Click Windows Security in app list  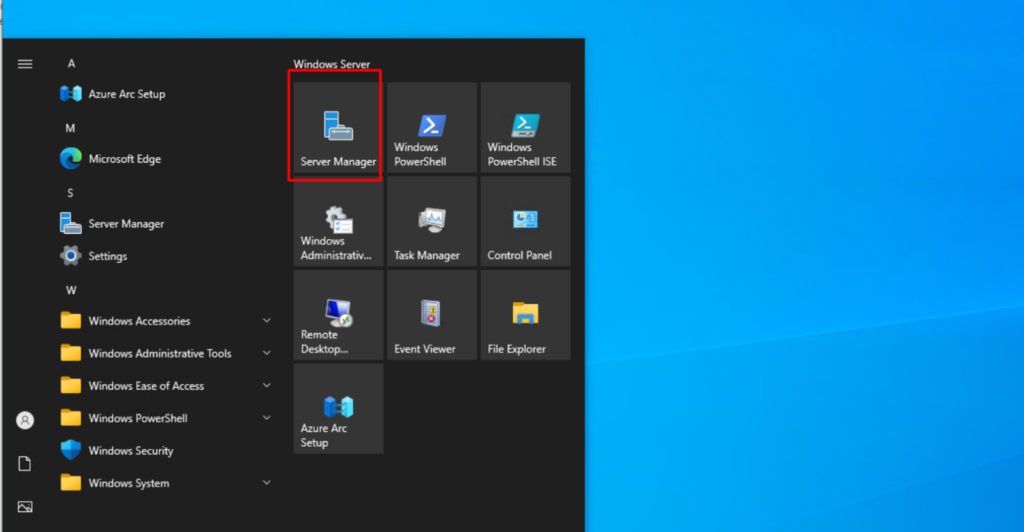[130, 451]
